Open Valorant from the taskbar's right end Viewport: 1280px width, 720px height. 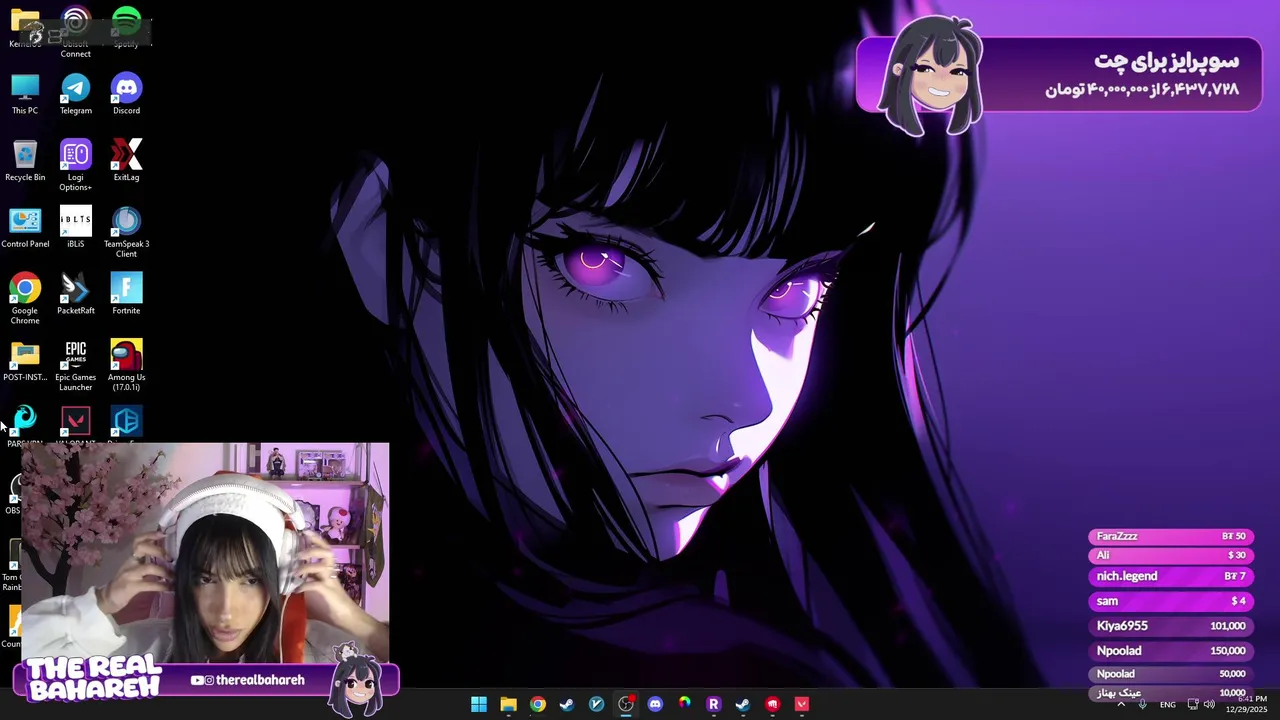(802, 704)
